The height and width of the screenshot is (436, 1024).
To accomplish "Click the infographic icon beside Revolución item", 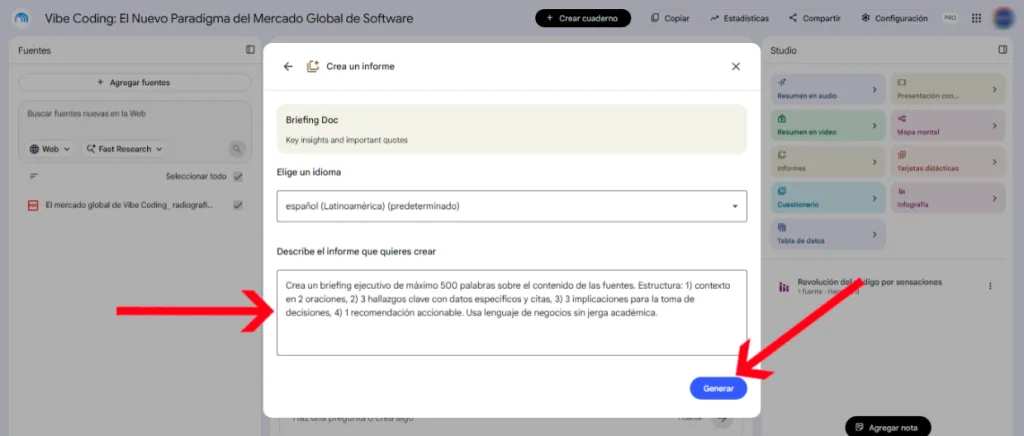I will [784, 287].
